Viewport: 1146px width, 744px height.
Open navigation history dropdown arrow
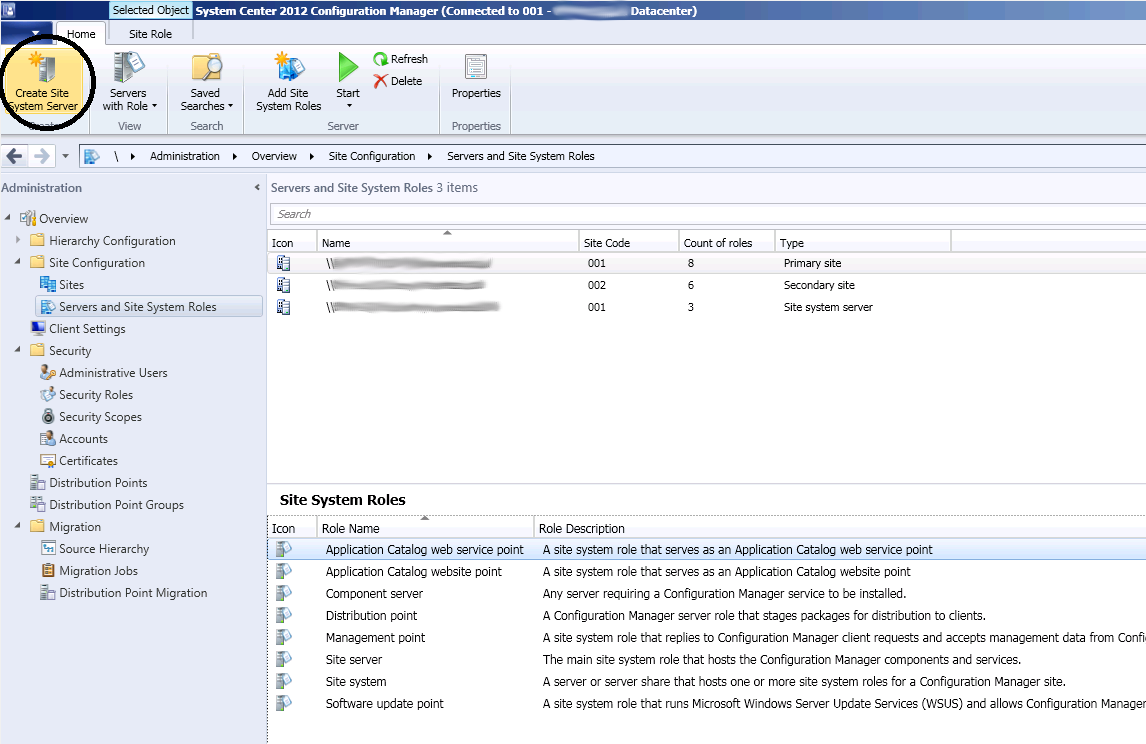tap(65, 156)
